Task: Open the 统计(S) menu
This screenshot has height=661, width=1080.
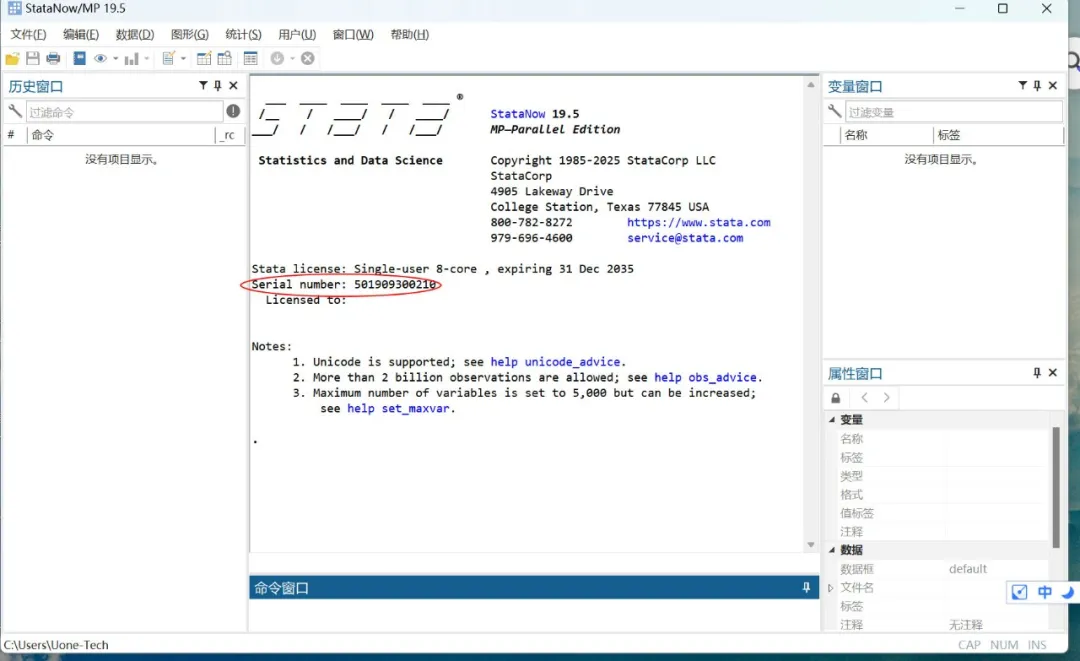Action: [242, 34]
